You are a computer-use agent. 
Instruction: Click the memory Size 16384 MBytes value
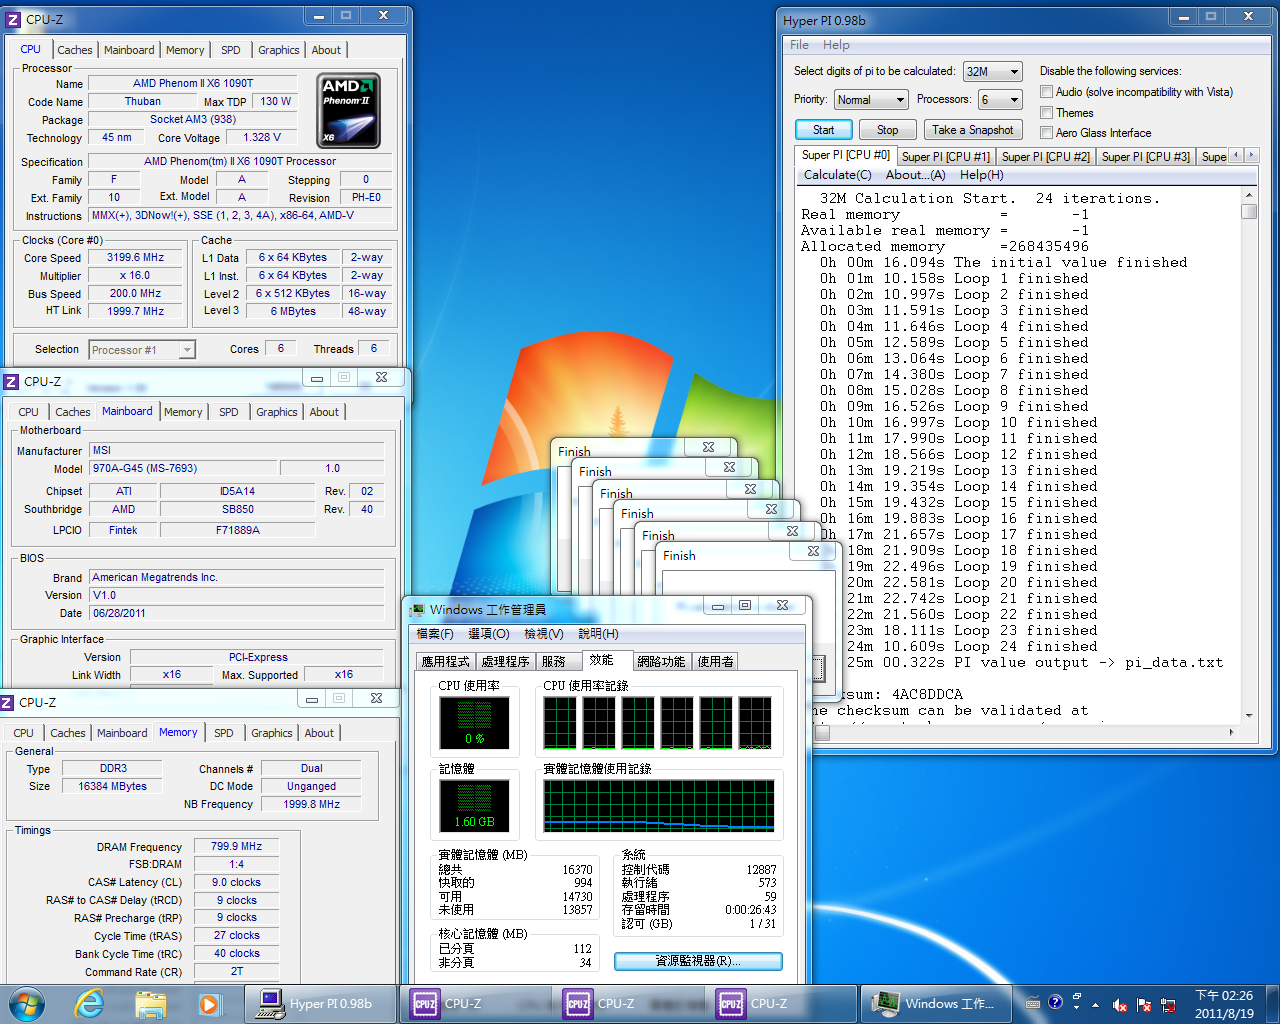point(112,786)
